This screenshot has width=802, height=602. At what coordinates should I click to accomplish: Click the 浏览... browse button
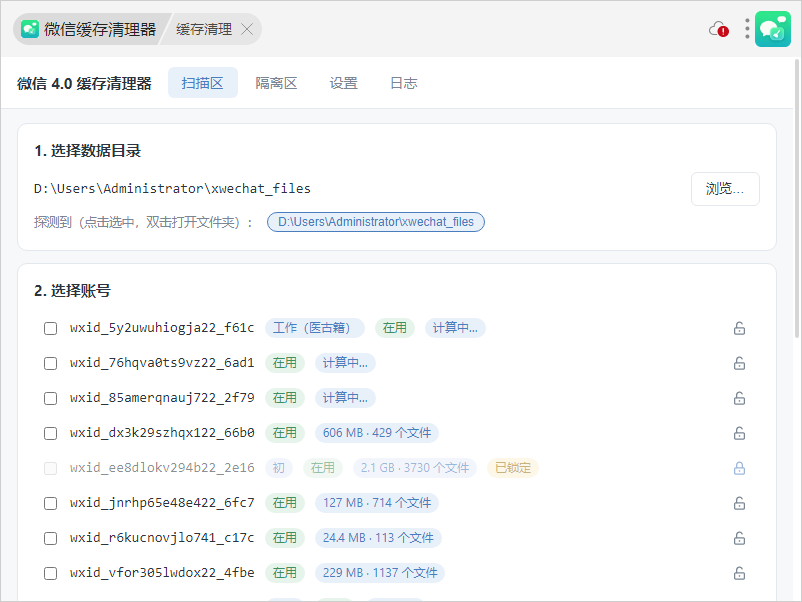[725, 189]
